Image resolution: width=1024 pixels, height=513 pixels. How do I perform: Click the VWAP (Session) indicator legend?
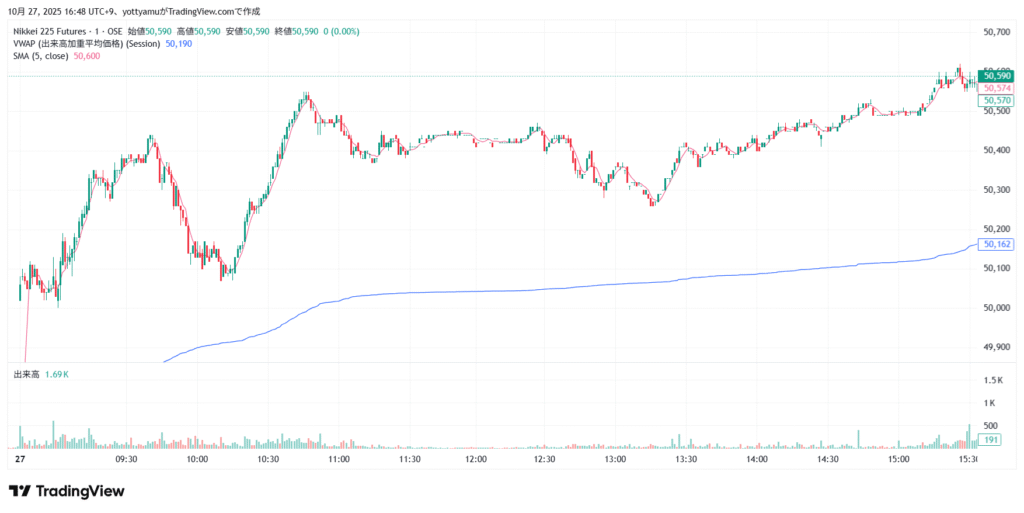point(86,44)
